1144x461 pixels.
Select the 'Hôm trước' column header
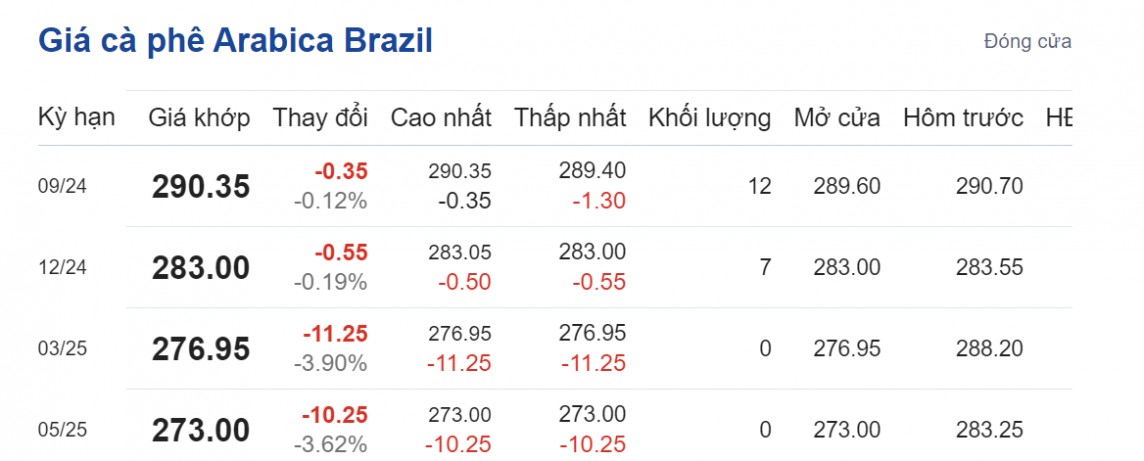point(963,118)
